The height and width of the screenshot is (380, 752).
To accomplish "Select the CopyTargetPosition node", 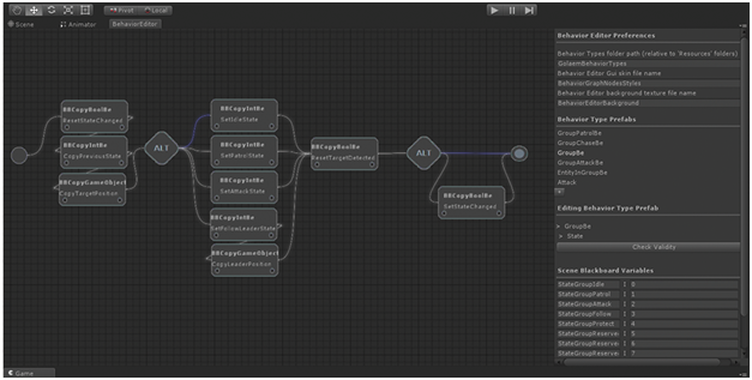I will coord(92,190).
